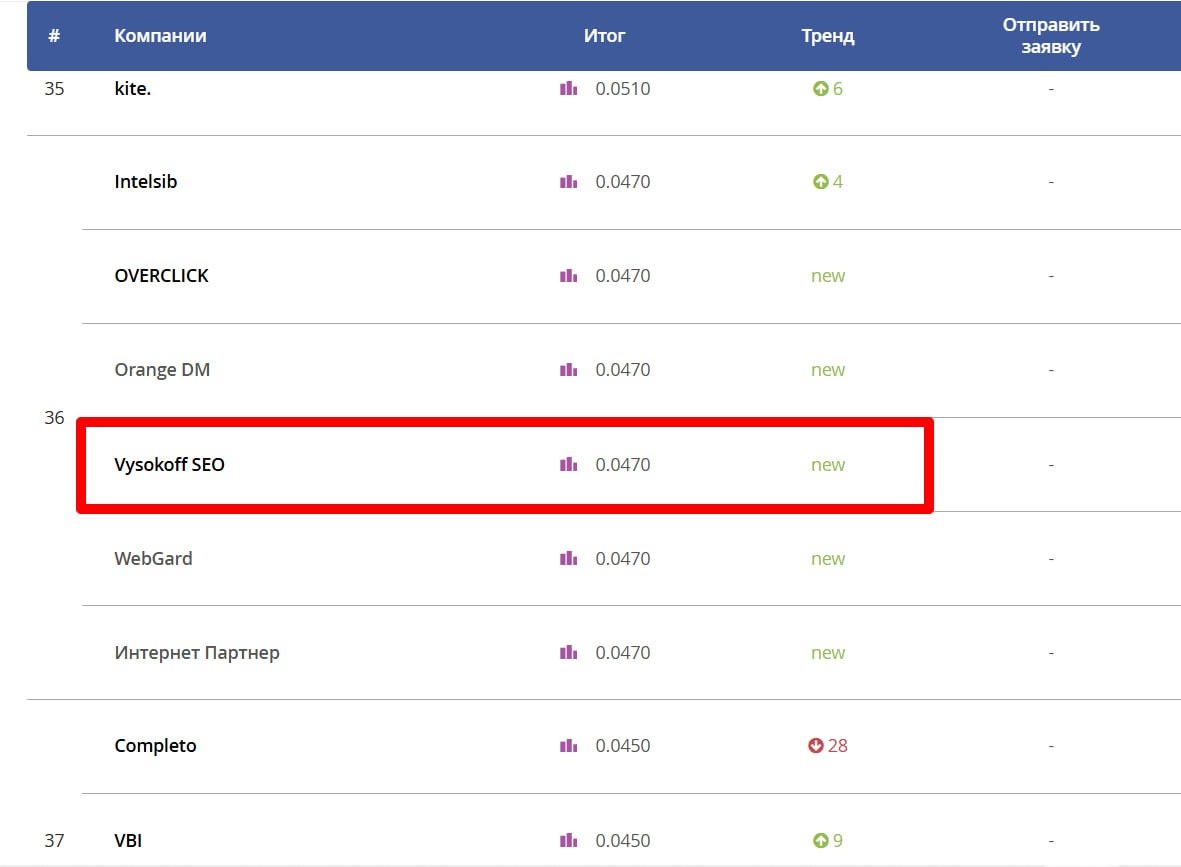Click the Orange DM company name
Viewport: 1181px width, 867px height.
(162, 370)
